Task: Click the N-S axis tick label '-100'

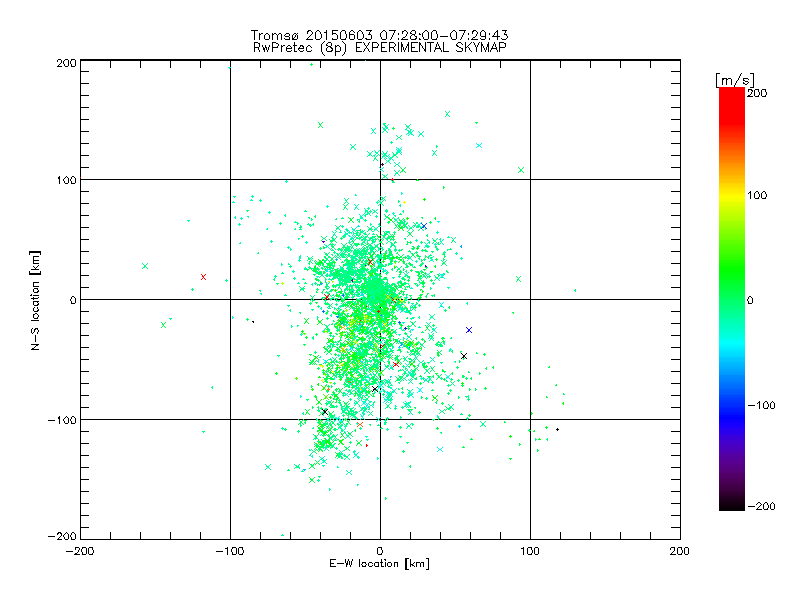Action: click(x=62, y=420)
